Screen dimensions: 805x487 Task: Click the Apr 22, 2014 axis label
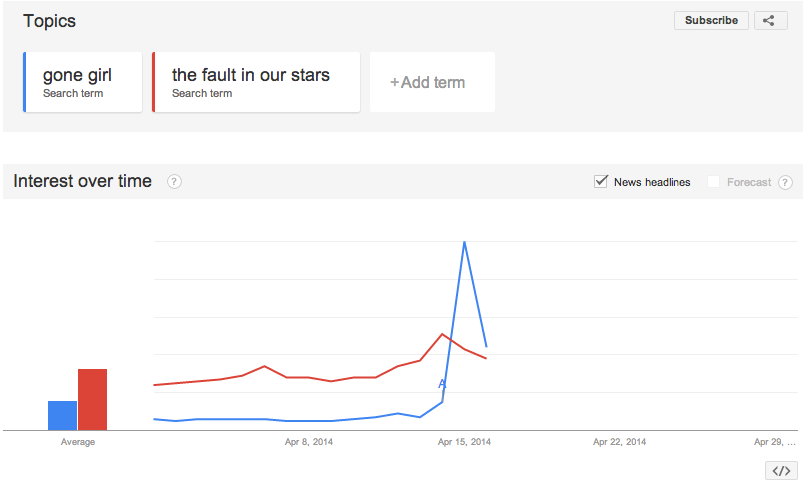[619, 442]
